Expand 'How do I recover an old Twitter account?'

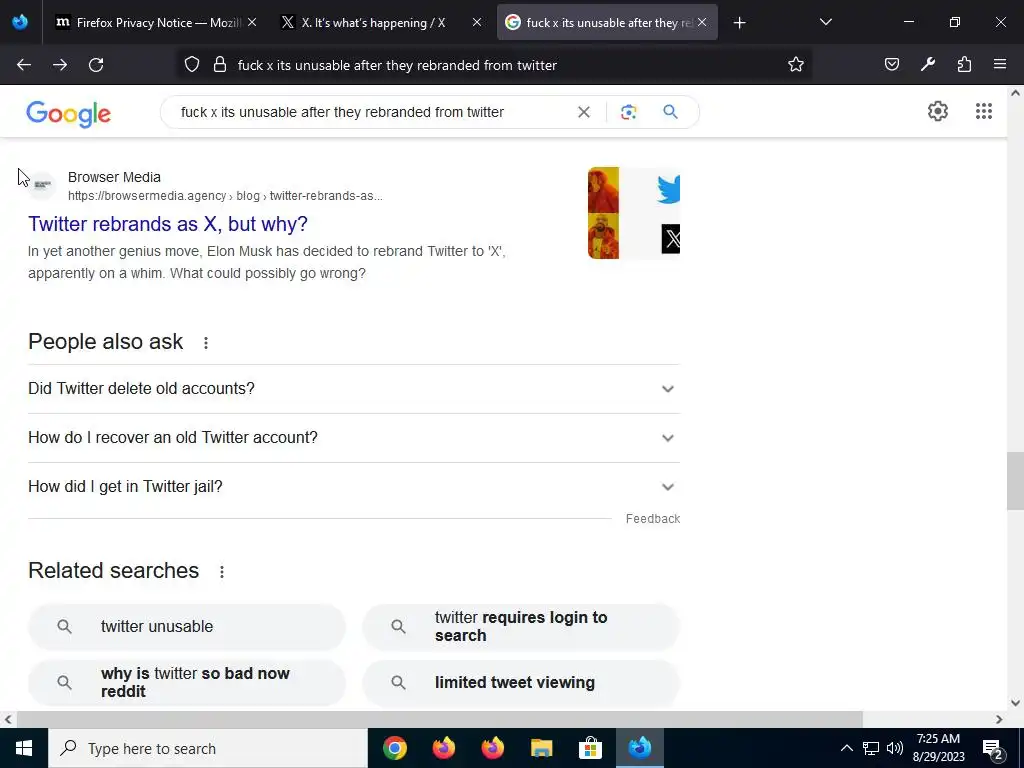(x=353, y=438)
